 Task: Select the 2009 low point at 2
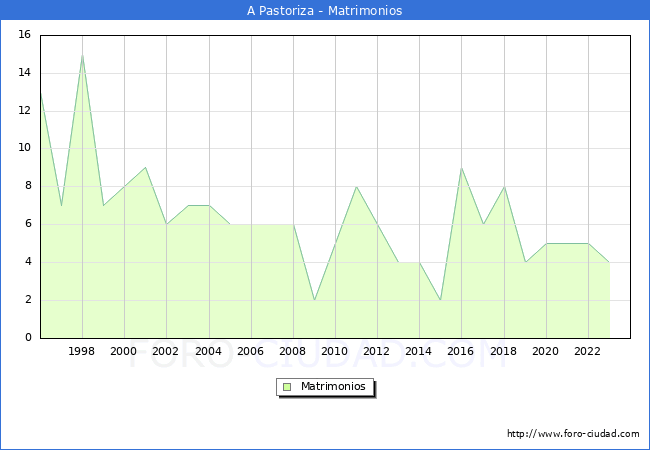click(314, 300)
